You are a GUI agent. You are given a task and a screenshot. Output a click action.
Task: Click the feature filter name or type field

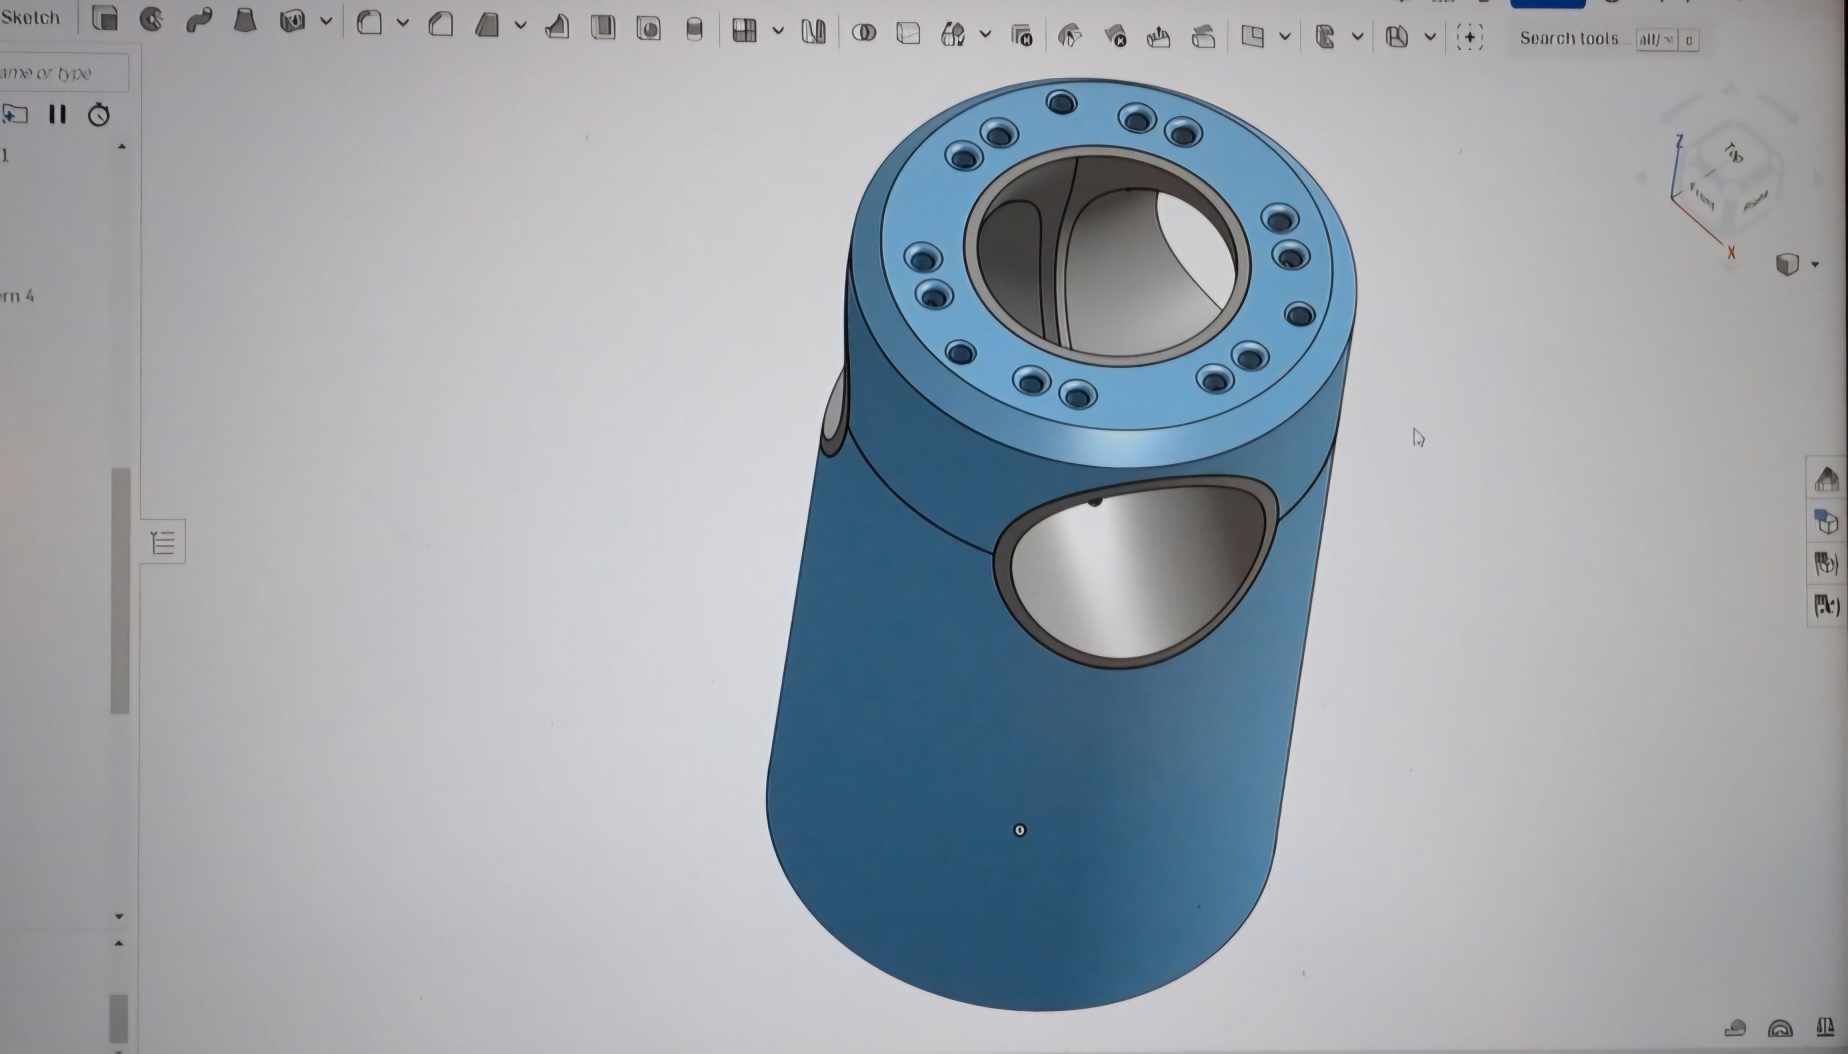tap(60, 73)
